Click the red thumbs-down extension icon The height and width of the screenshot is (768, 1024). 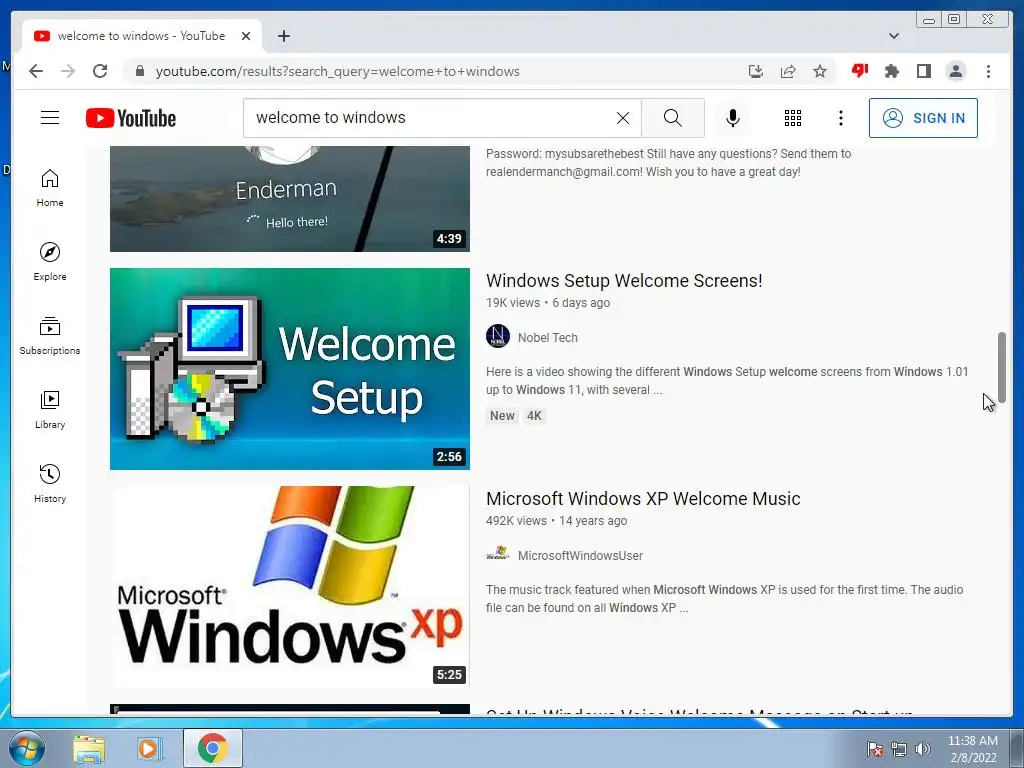coord(859,71)
